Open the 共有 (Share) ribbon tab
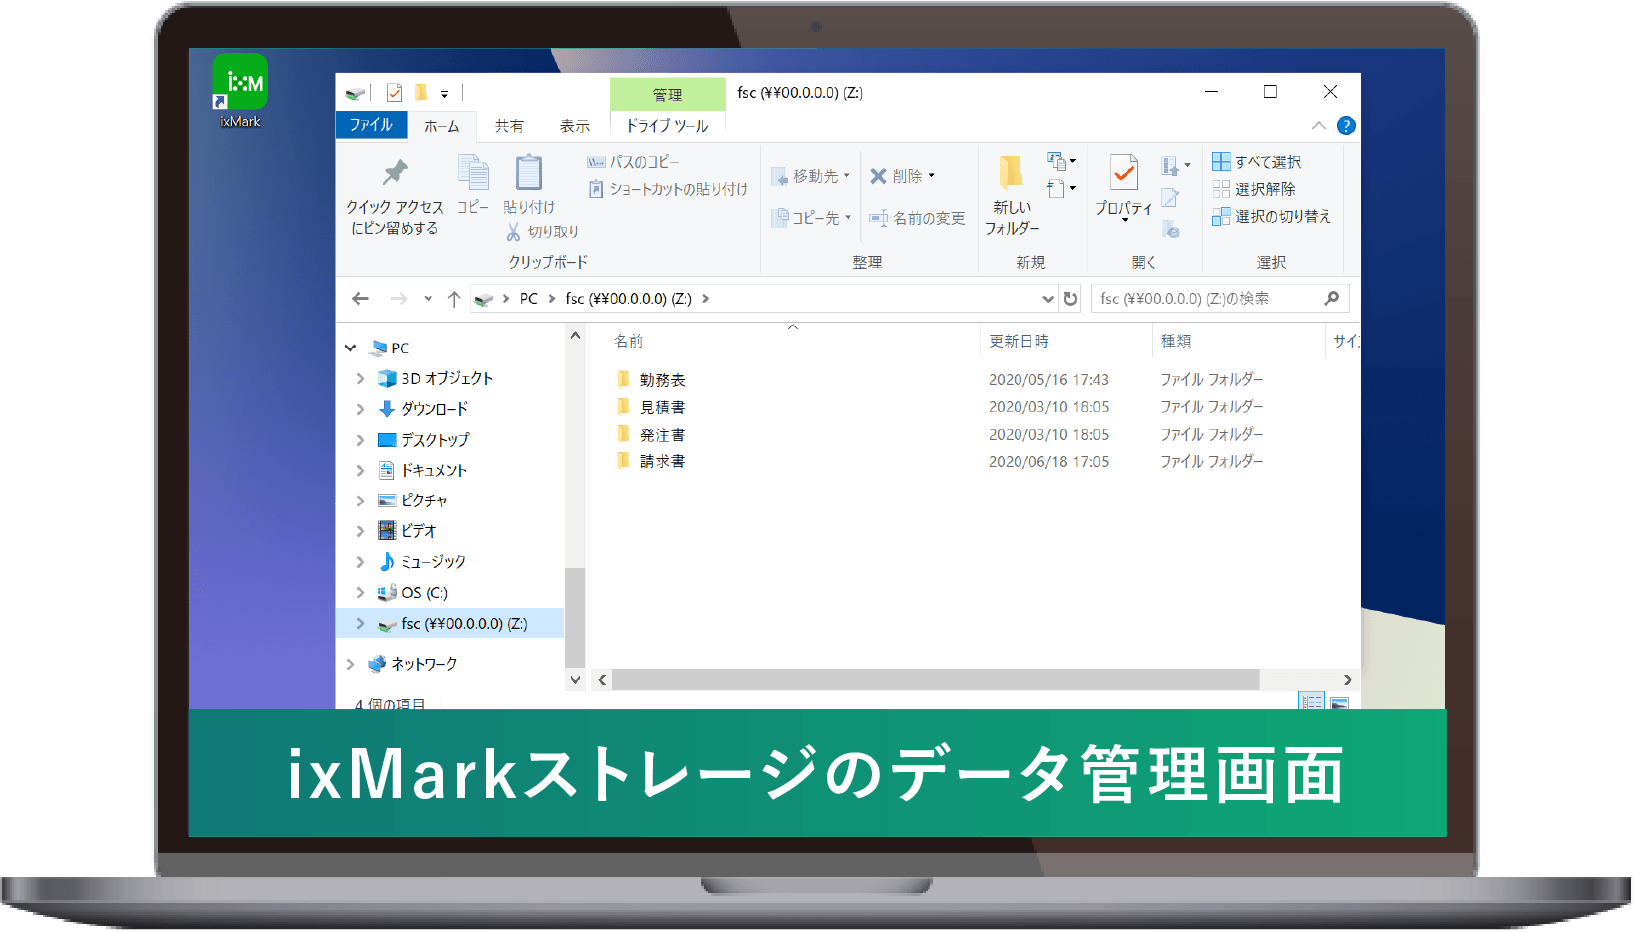Viewport: 1634px width, 933px height. coord(510,126)
